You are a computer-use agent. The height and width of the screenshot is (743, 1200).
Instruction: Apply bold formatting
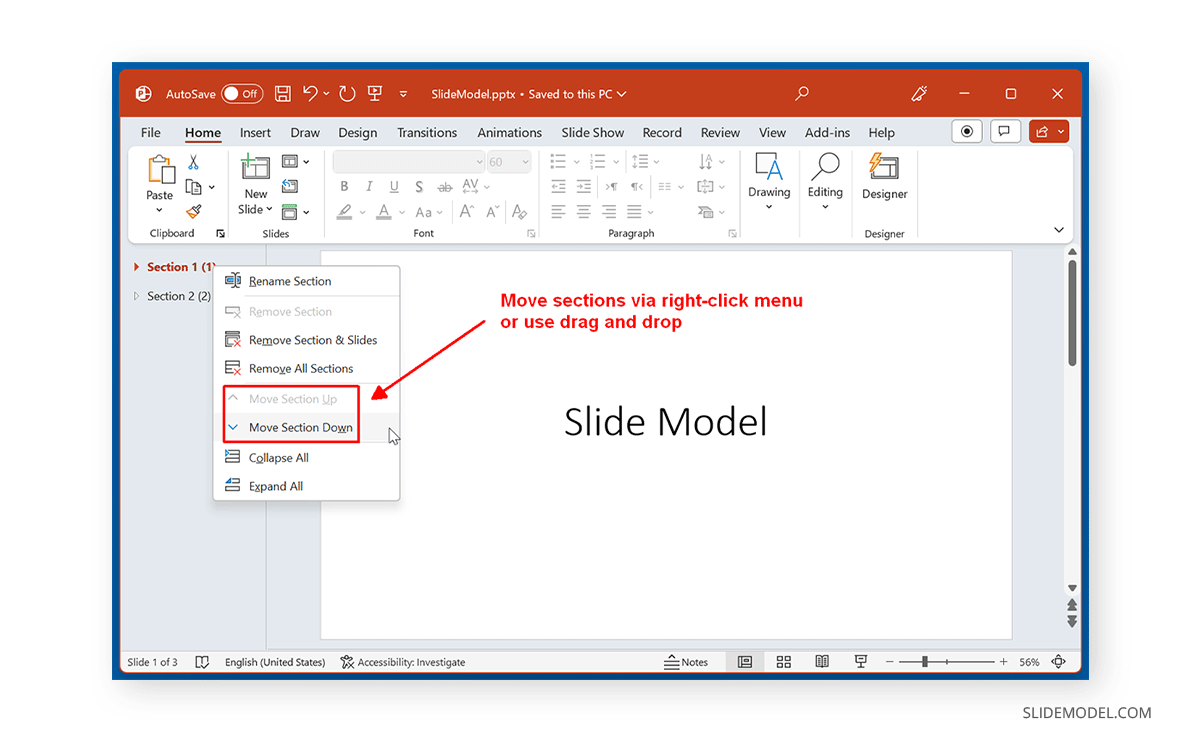pos(344,186)
